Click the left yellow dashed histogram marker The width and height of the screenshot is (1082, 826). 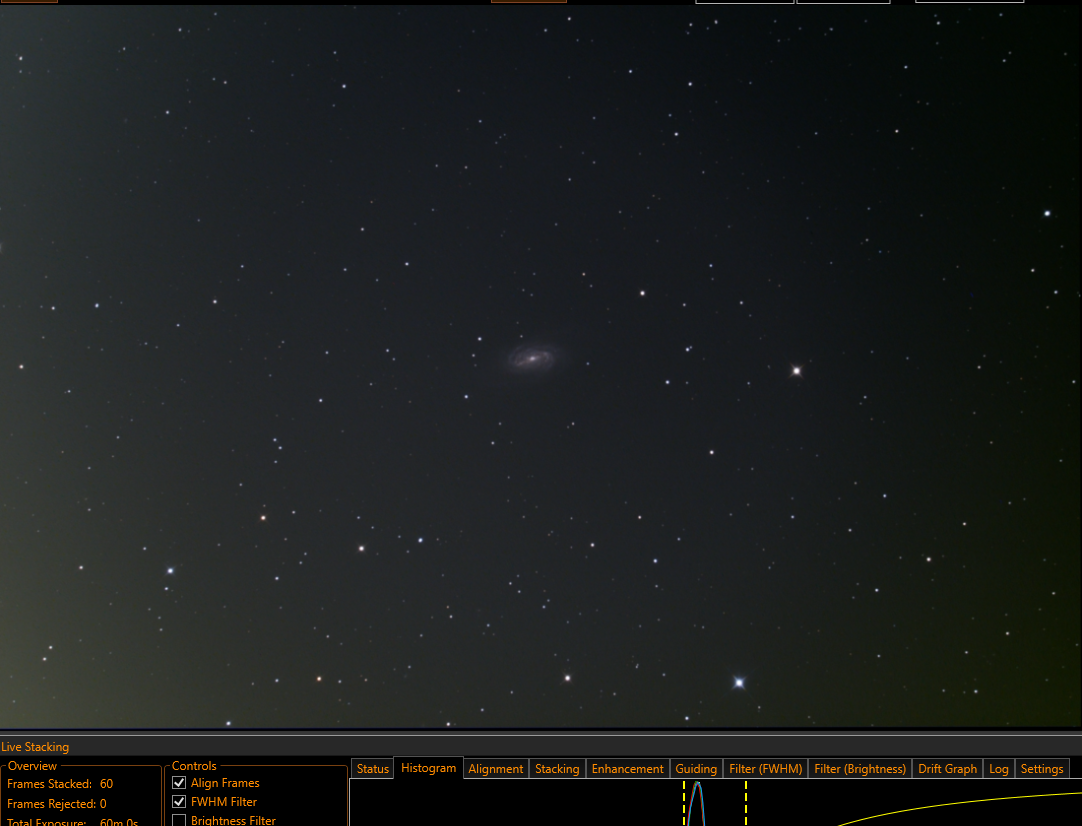(684, 803)
